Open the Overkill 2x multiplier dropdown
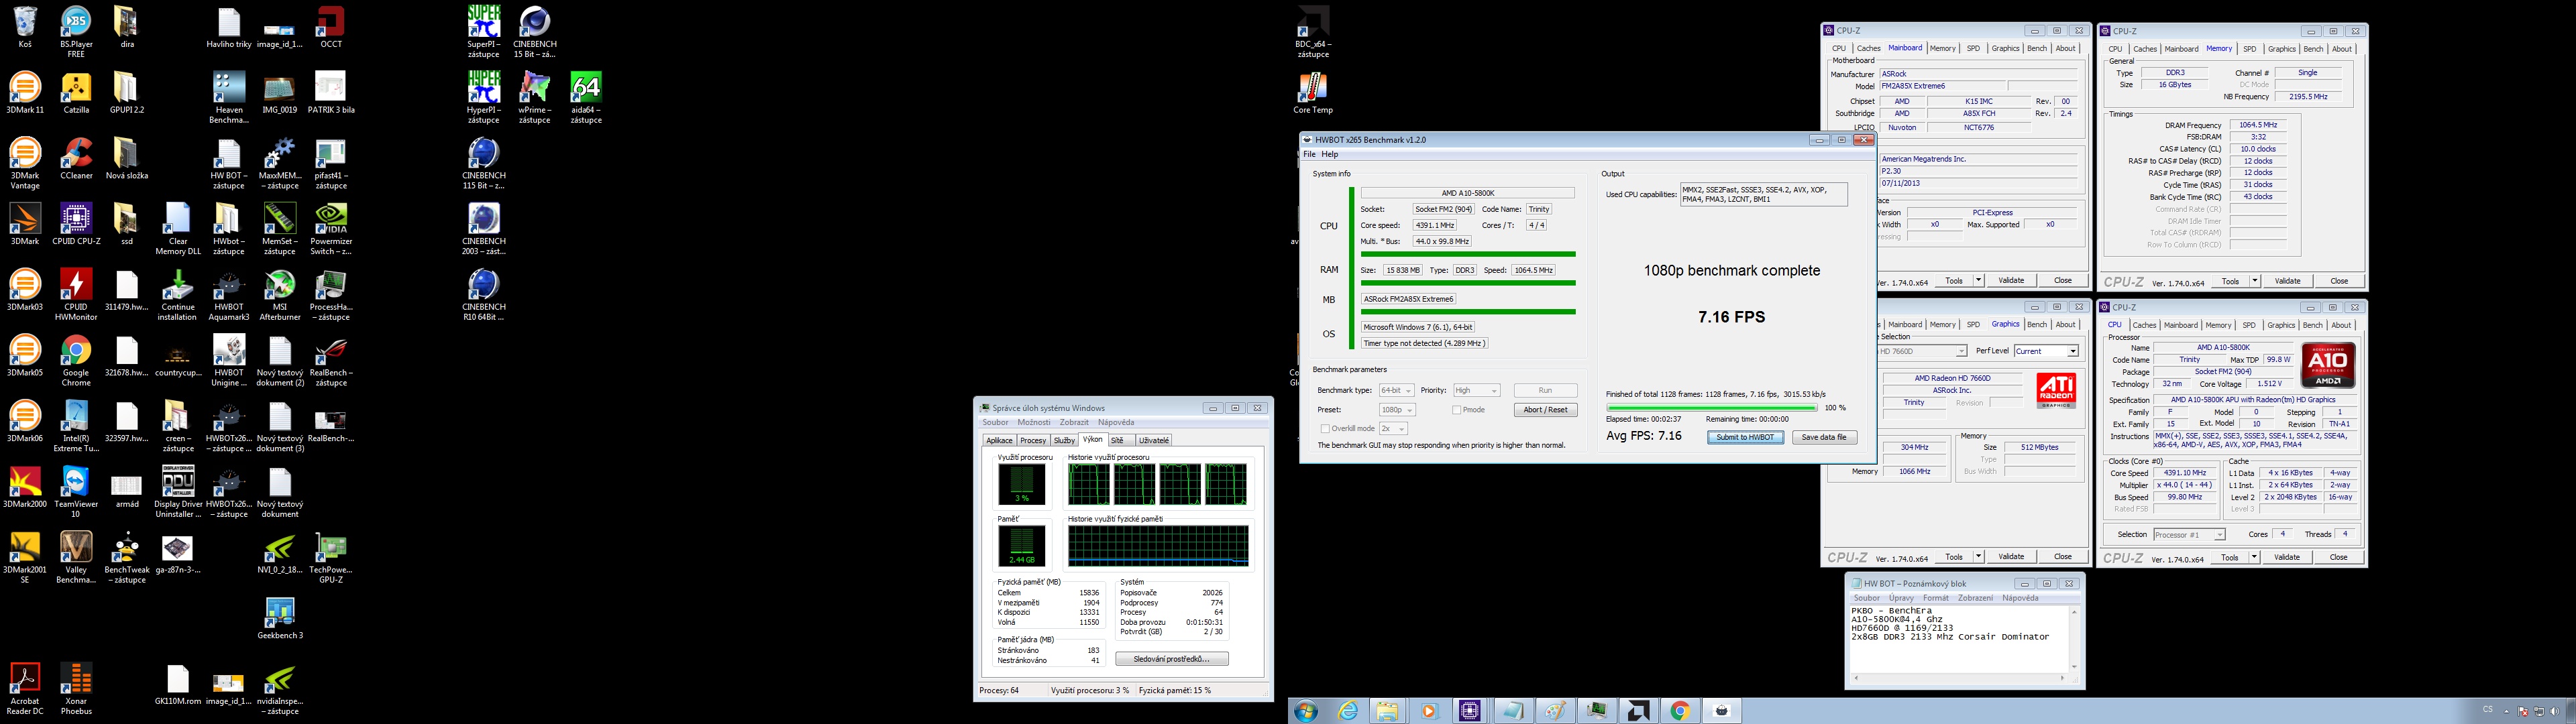 [1393, 429]
